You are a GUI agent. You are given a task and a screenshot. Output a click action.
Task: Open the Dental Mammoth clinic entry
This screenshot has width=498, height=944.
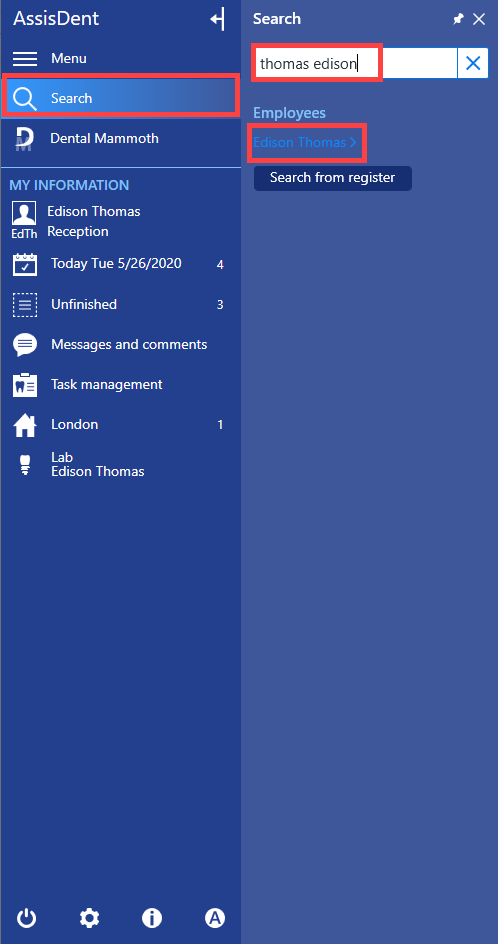point(120,138)
